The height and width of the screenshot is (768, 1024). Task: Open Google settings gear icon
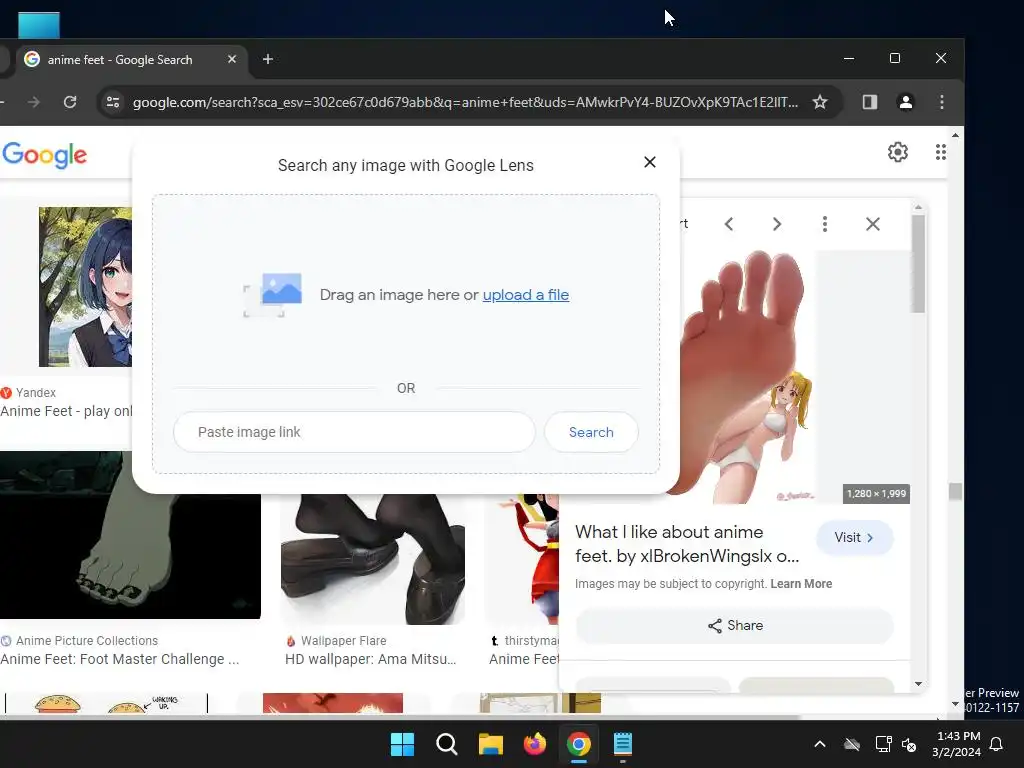click(x=897, y=152)
